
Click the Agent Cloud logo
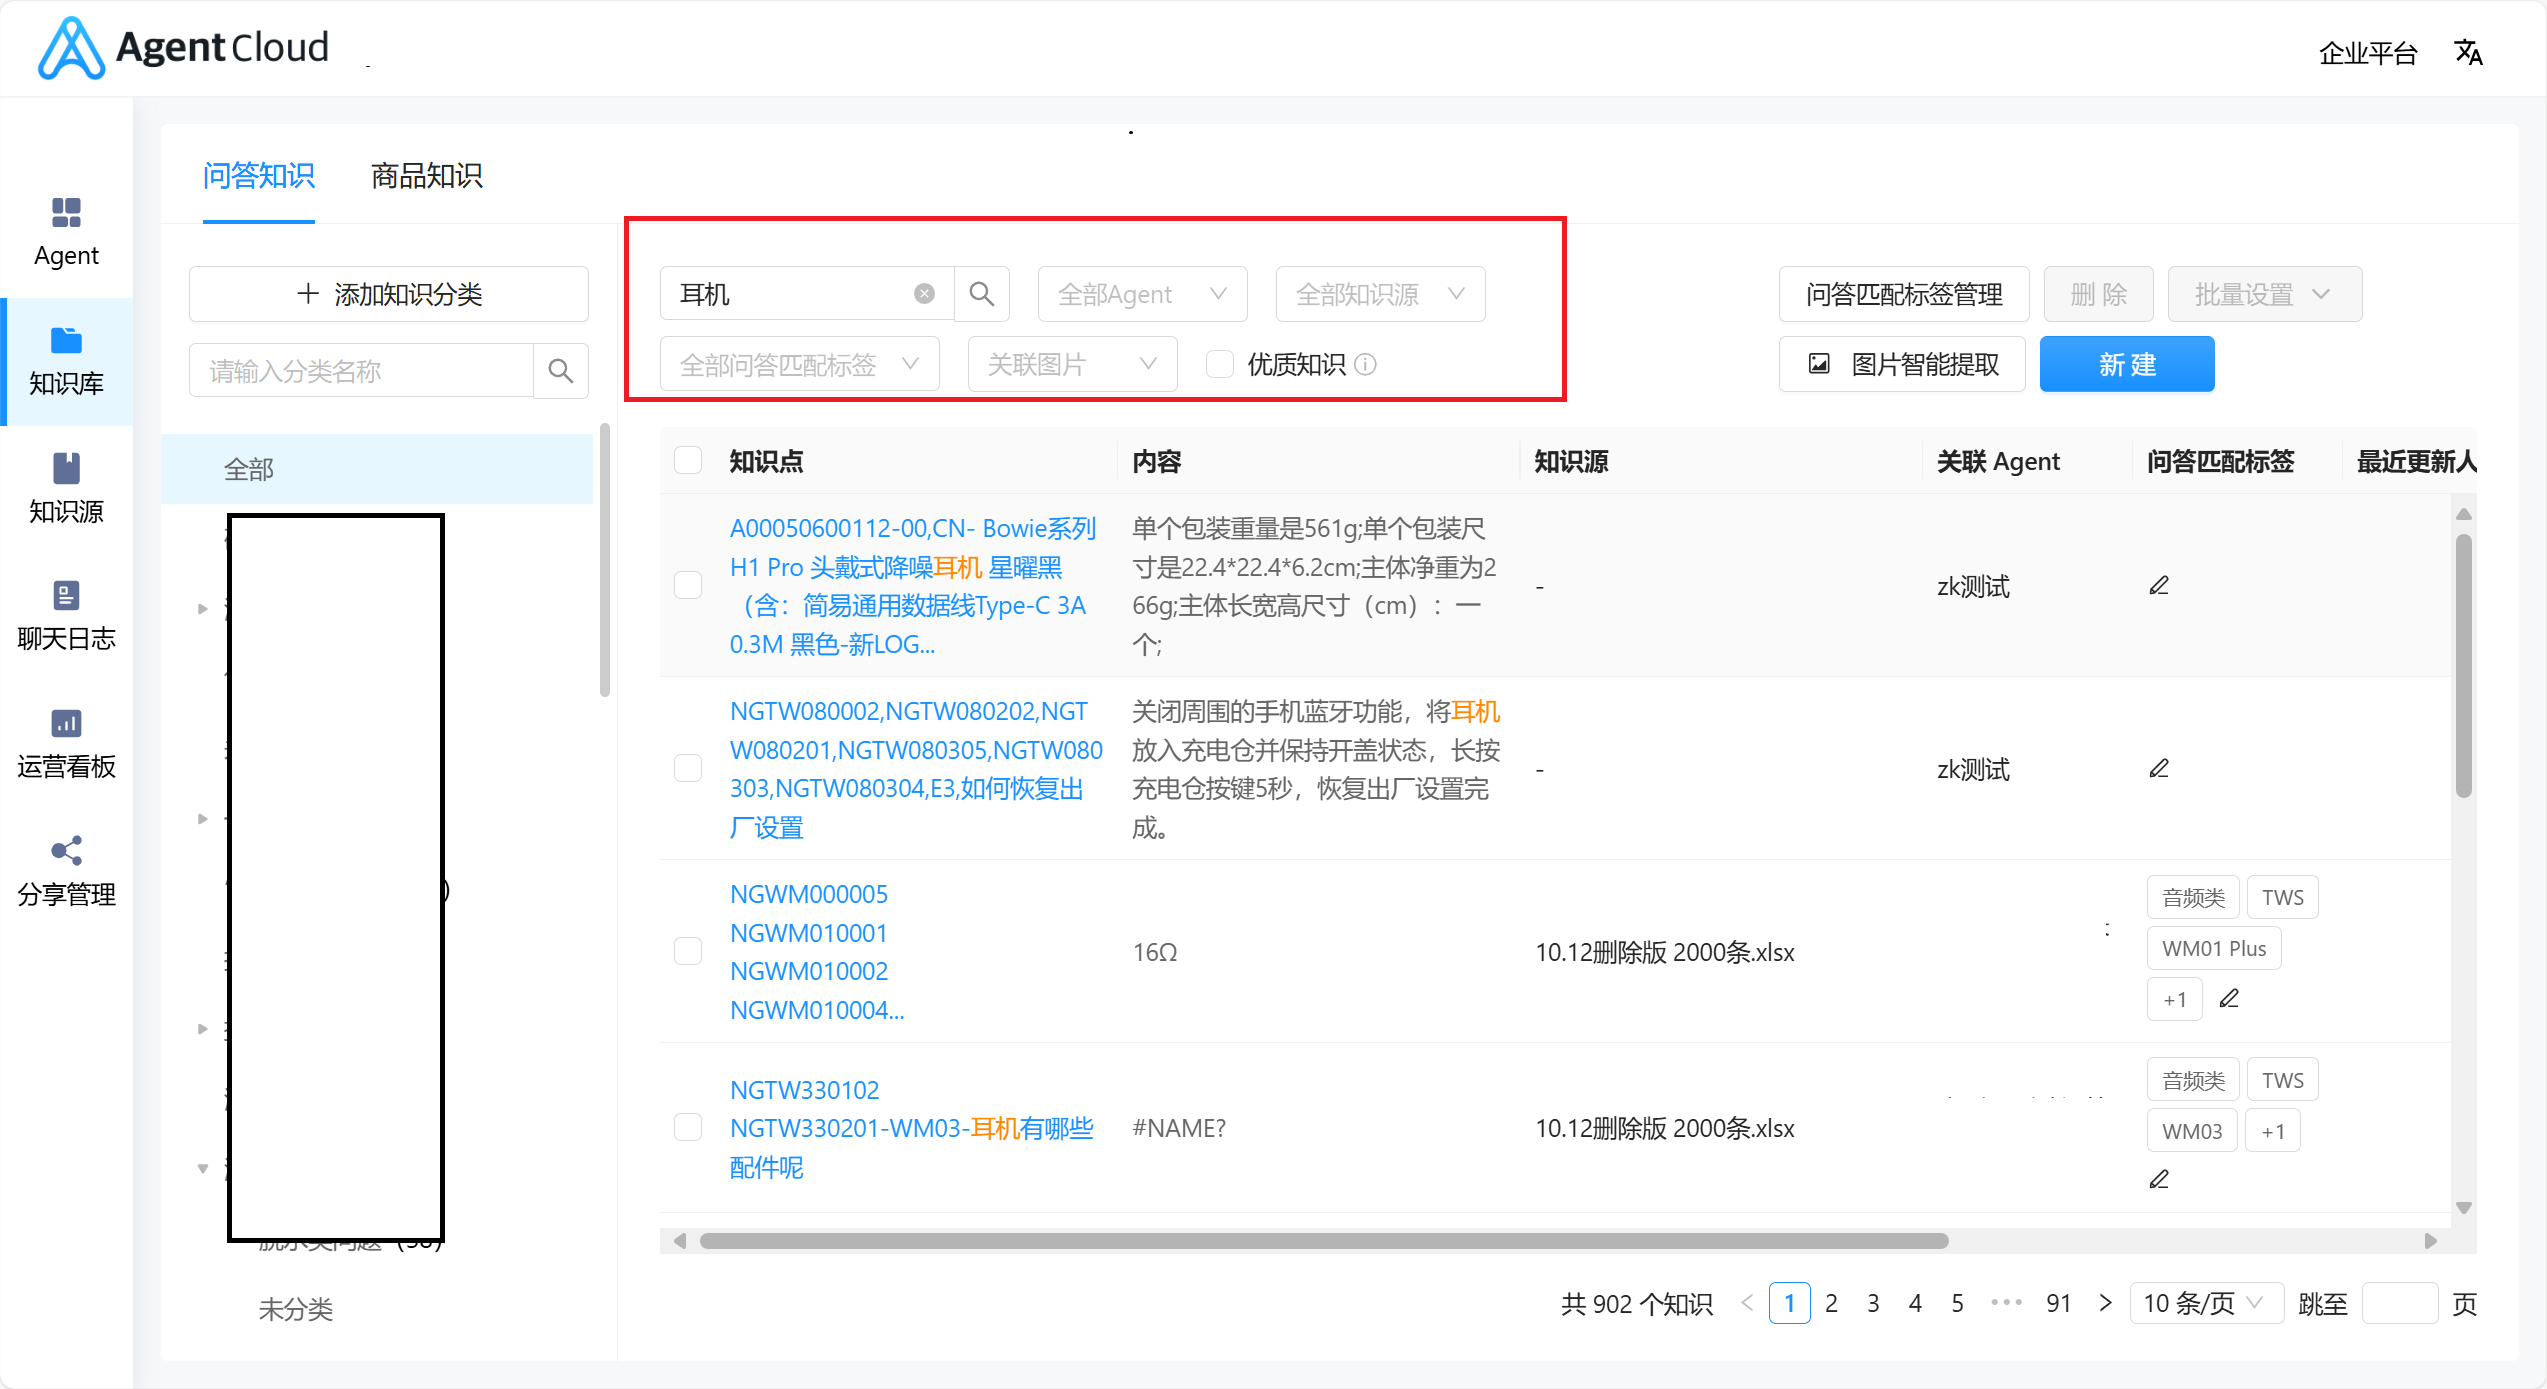tap(183, 47)
